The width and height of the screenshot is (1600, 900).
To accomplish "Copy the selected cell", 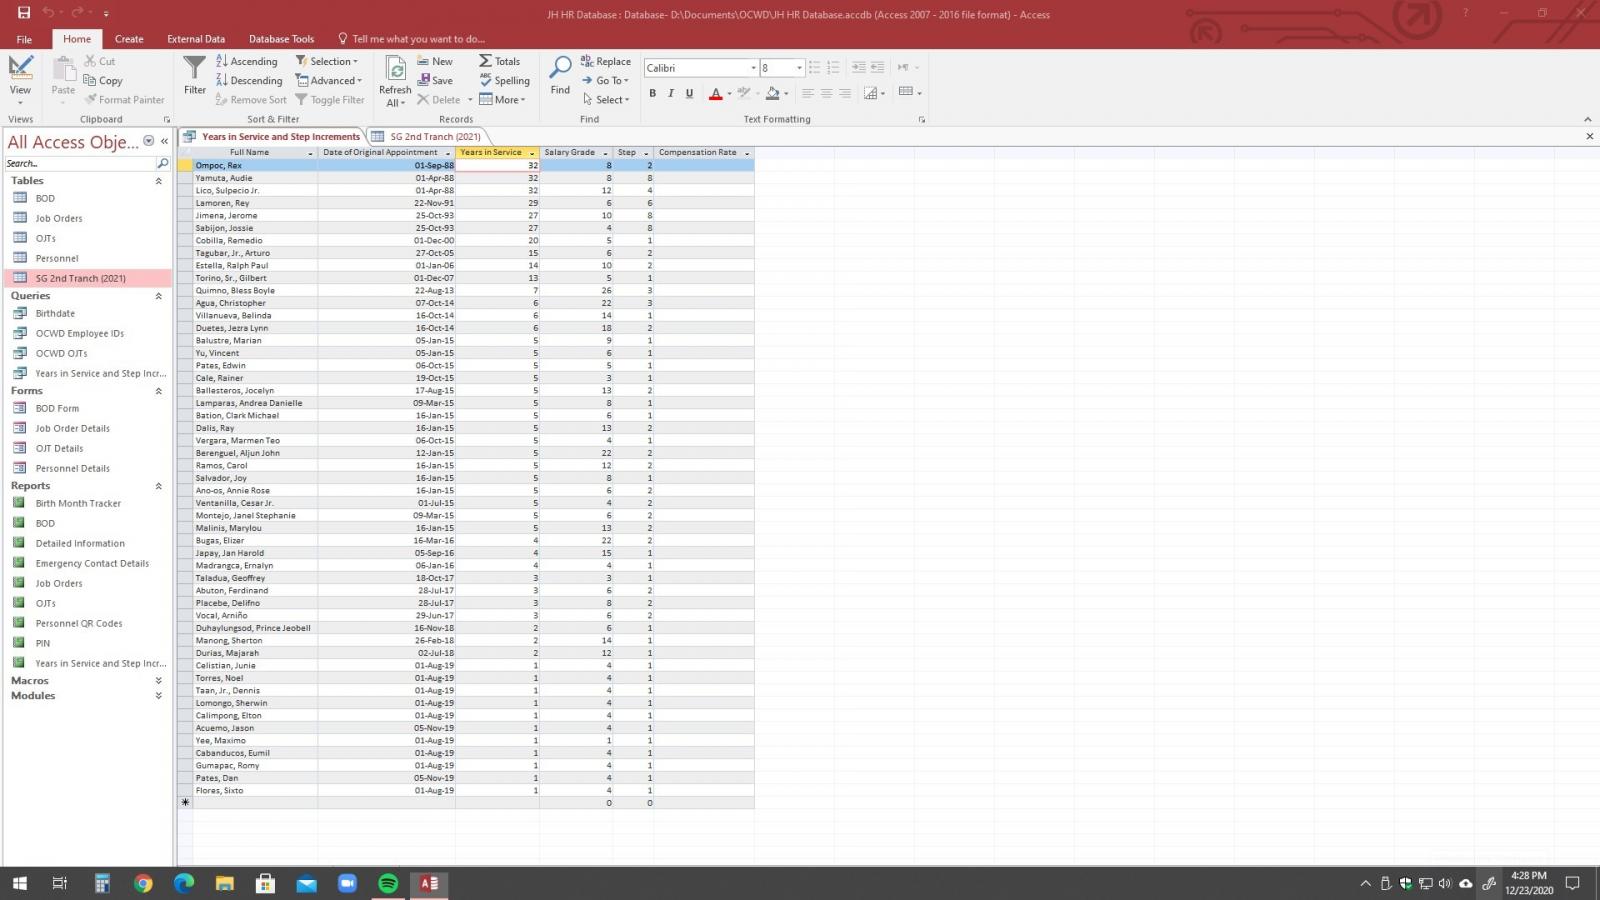I will (x=103, y=80).
